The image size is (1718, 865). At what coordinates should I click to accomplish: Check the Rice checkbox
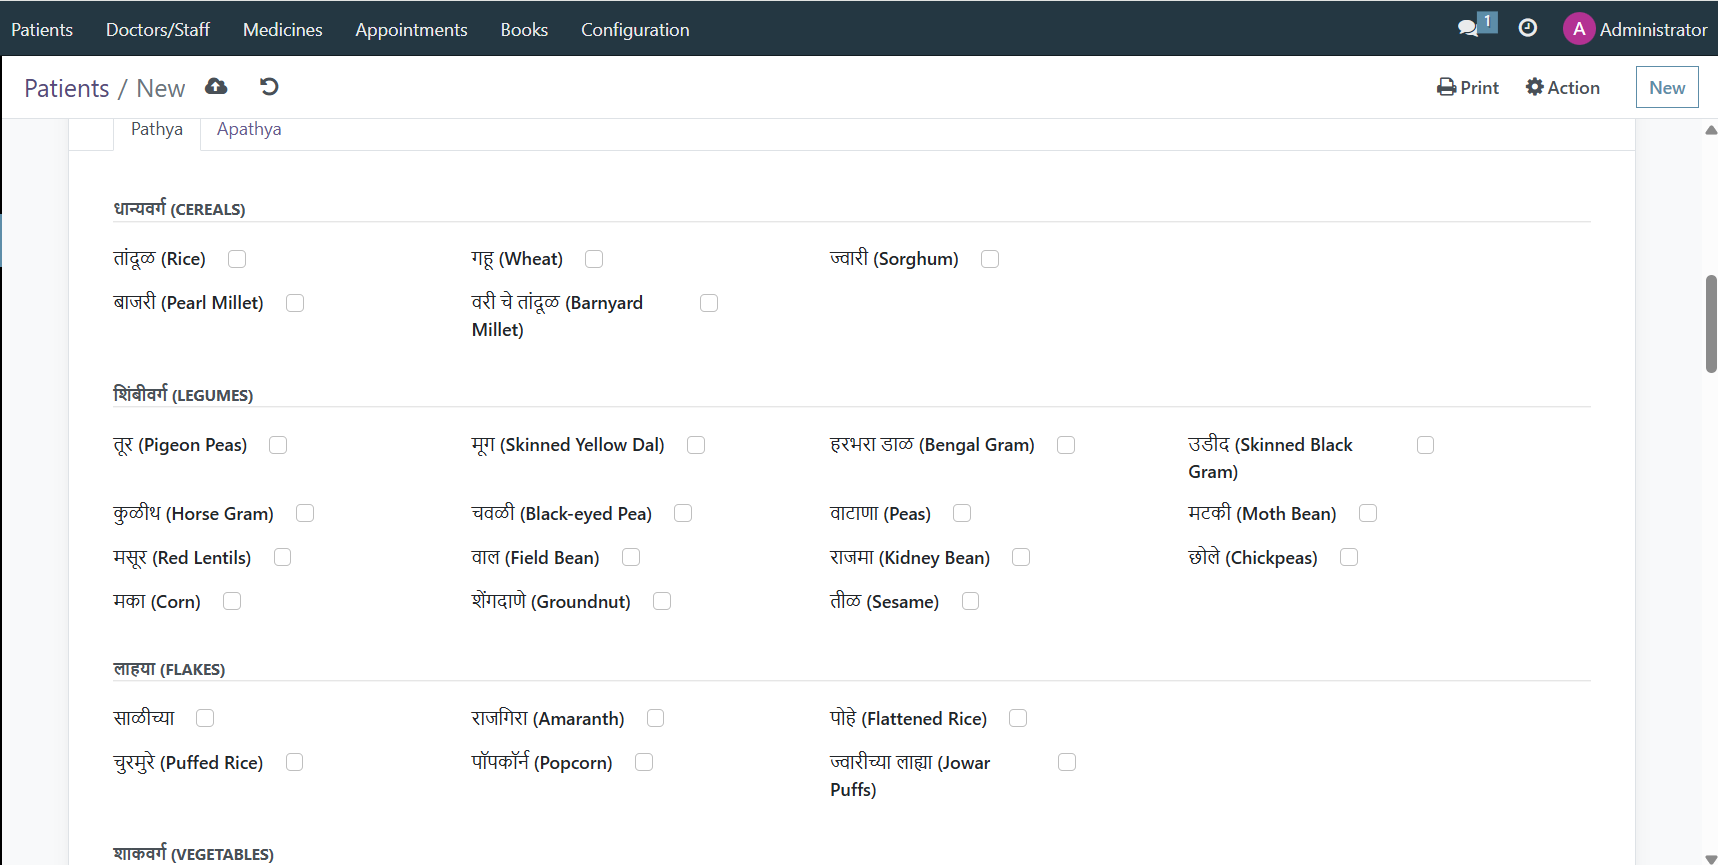237,259
